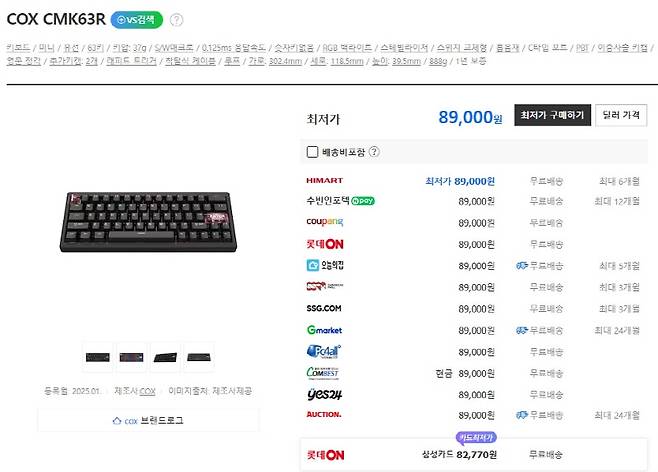Open the Gmarket seller logo
The width and height of the screenshot is (658, 472).
point(324,330)
